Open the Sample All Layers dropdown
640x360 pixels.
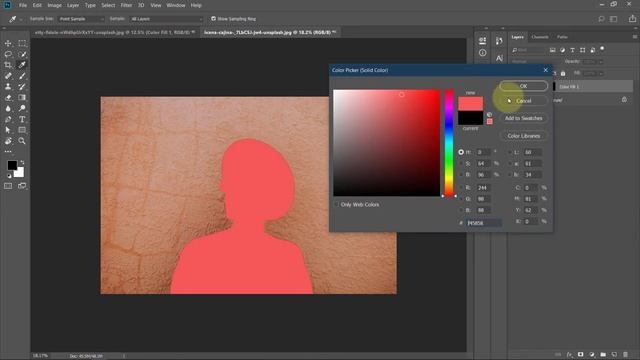(x=166, y=19)
